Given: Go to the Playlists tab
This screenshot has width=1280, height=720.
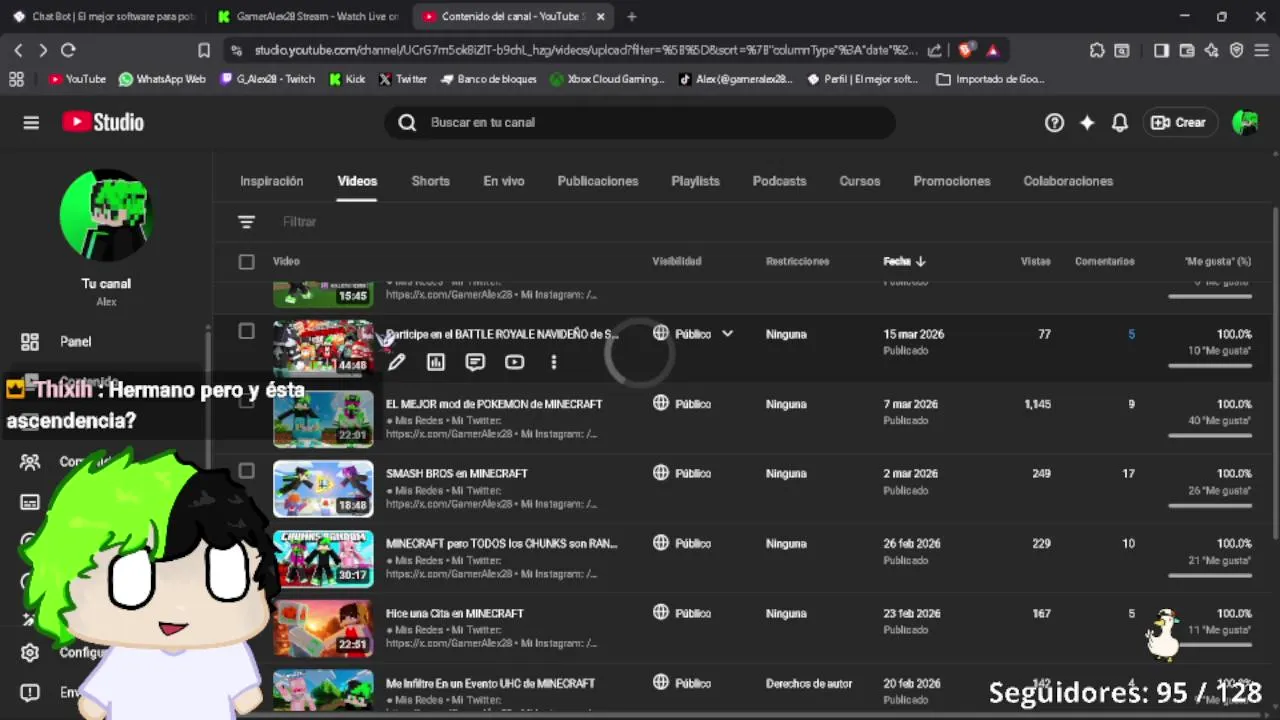Looking at the screenshot, I should [x=695, y=181].
